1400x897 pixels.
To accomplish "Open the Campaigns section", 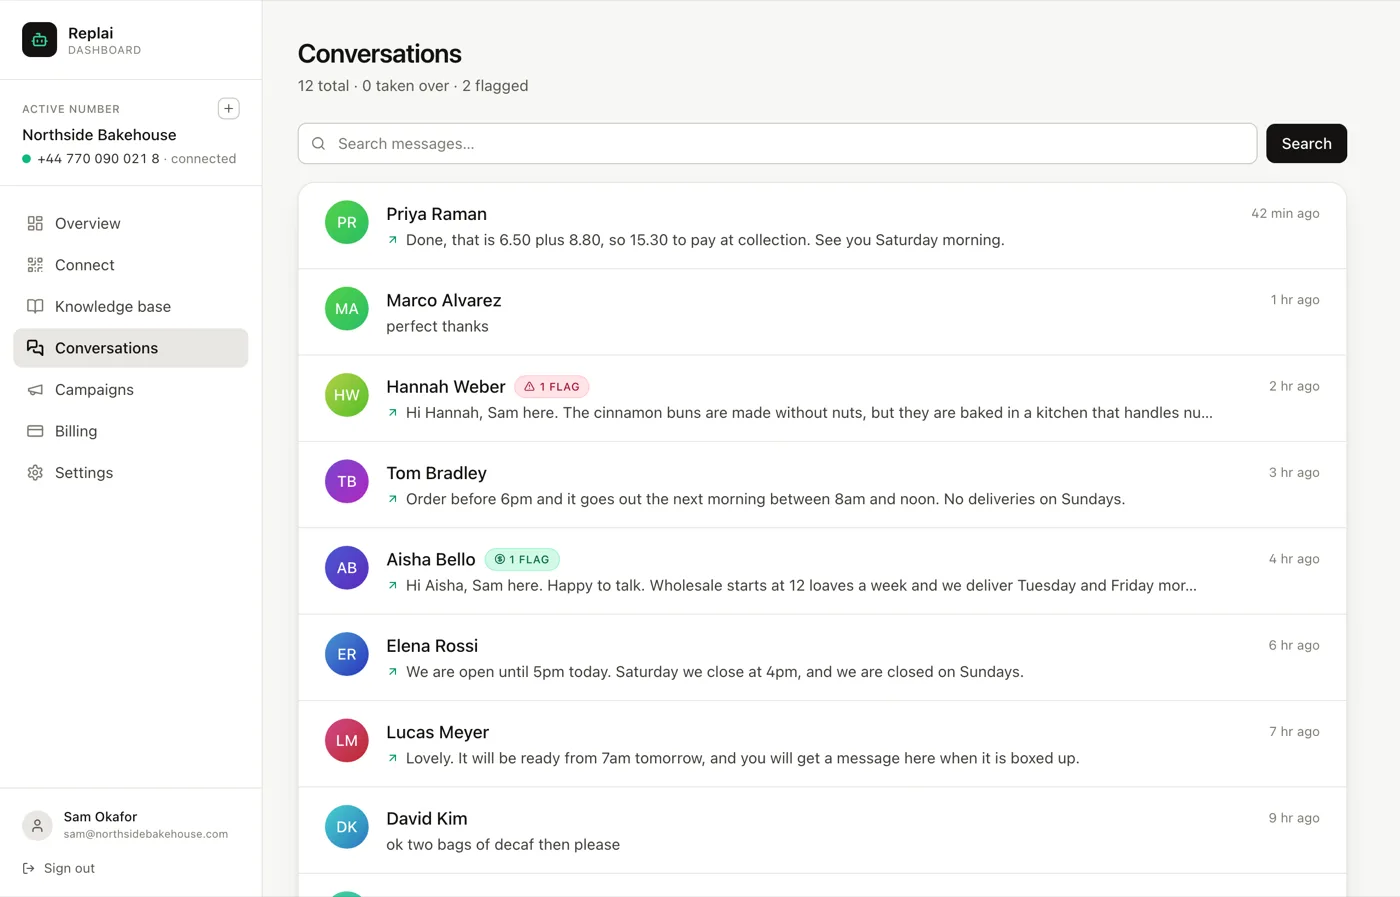I will tap(131, 390).
